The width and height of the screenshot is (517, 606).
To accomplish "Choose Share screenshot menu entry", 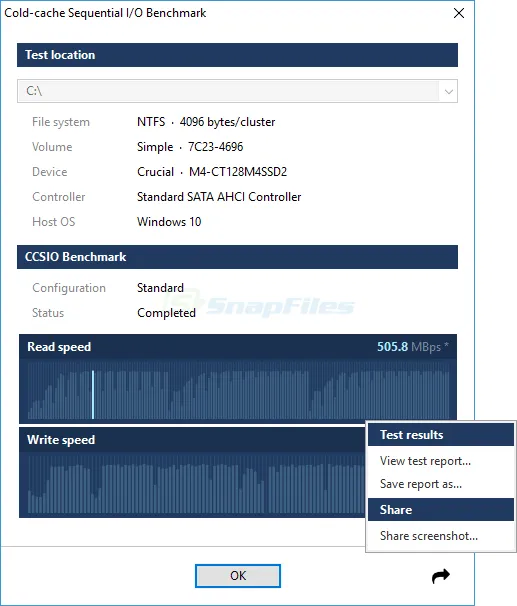I will click(429, 536).
